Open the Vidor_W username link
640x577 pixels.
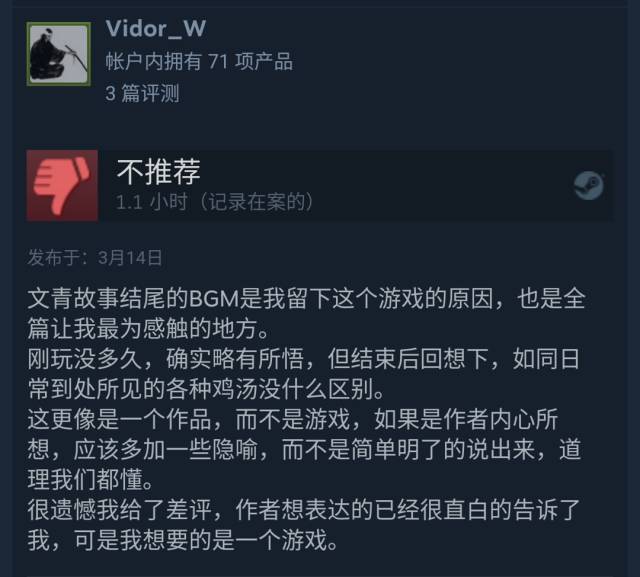point(156,29)
